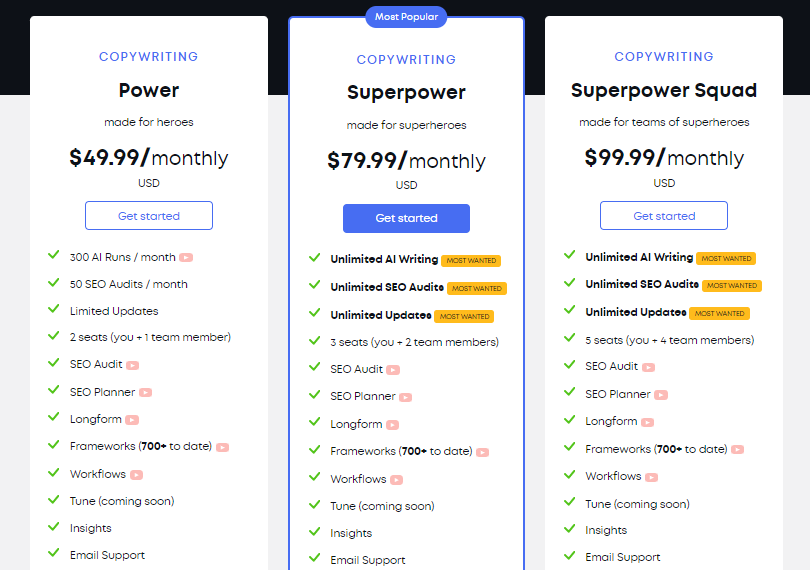The width and height of the screenshot is (810, 570).
Task: Open Frameworks video icon in Power plan
Action: (x=223, y=447)
